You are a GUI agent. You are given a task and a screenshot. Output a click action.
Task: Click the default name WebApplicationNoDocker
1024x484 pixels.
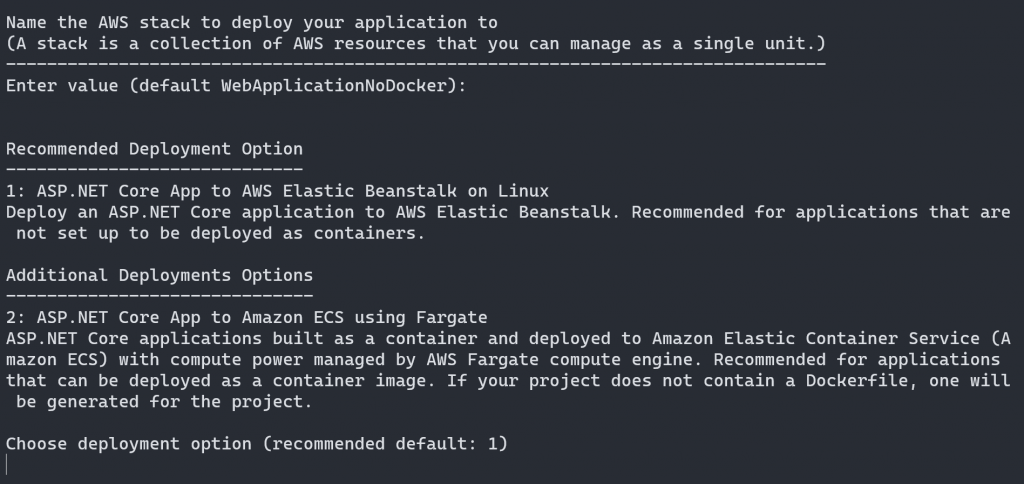[338, 86]
